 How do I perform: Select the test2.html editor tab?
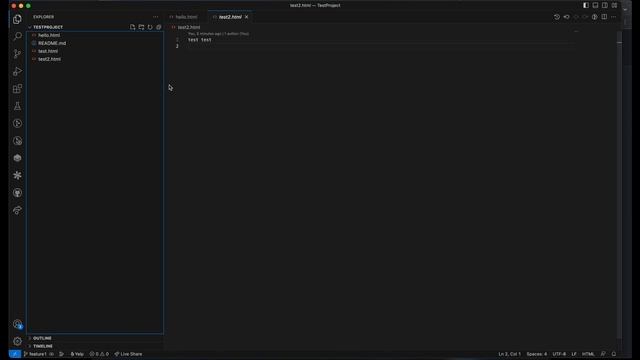230,17
